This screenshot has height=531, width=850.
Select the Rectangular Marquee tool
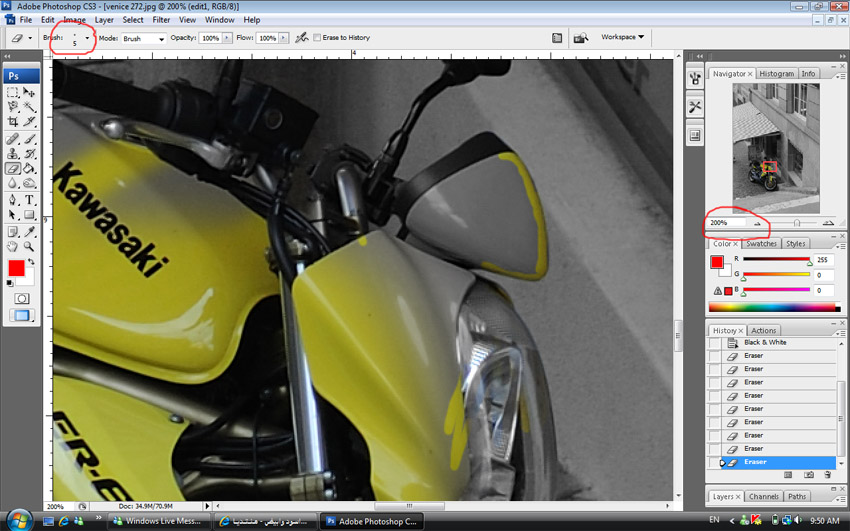click(13, 92)
